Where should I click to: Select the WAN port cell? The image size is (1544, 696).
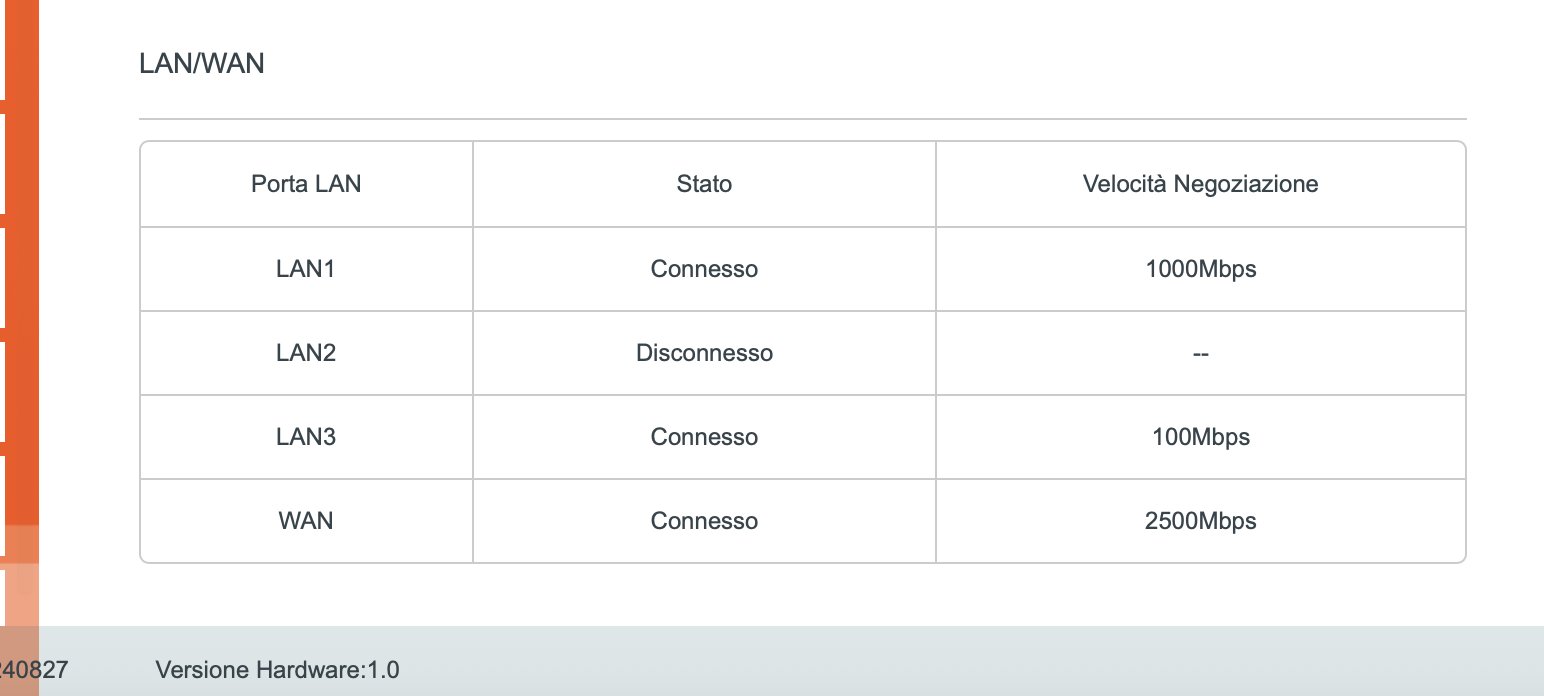tap(306, 521)
